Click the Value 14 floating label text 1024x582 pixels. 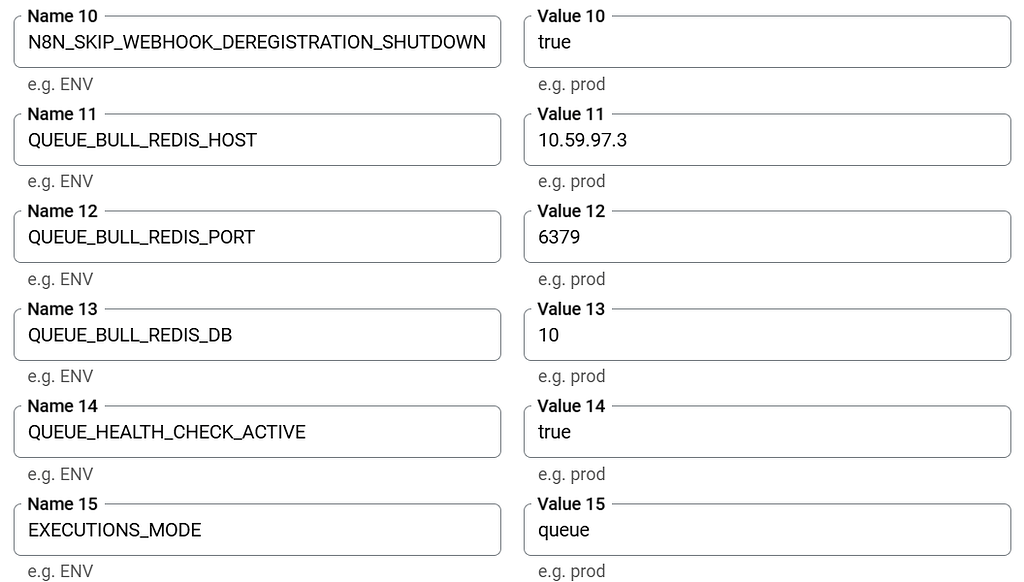[x=570, y=406]
